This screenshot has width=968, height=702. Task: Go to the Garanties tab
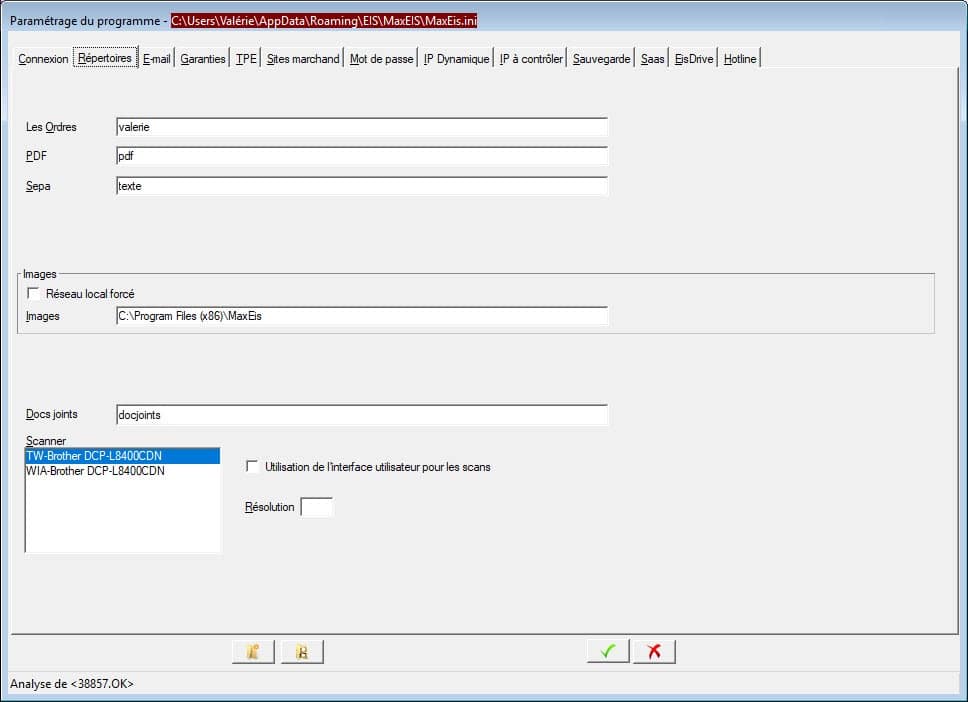[203, 59]
